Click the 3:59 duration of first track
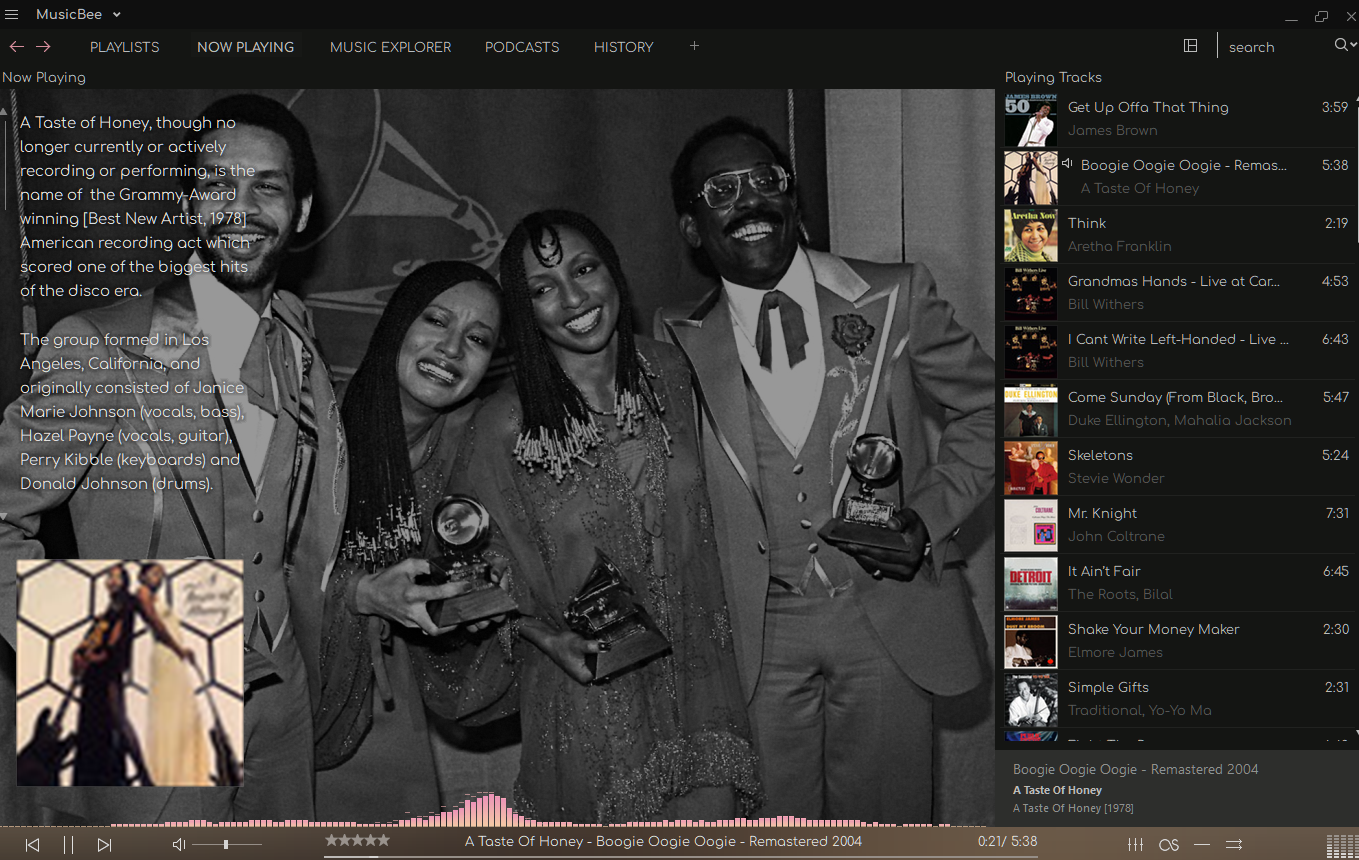The image size is (1359, 860). pos(1335,107)
